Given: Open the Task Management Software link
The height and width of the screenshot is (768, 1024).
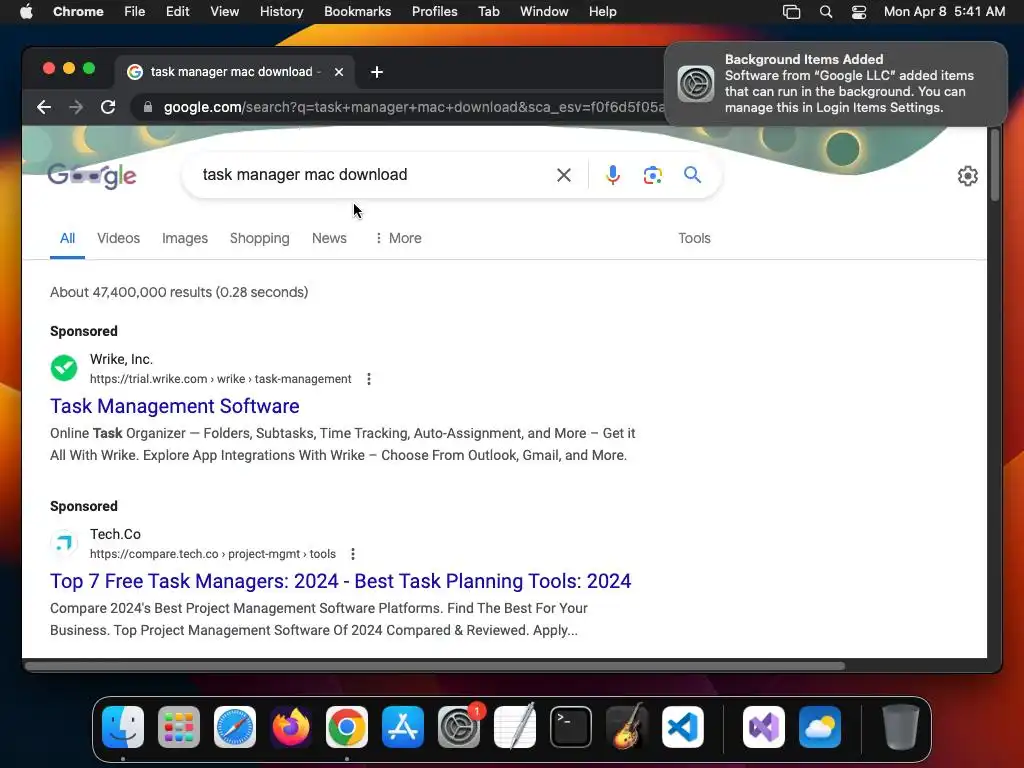Looking at the screenshot, I should (x=174, y=406).
